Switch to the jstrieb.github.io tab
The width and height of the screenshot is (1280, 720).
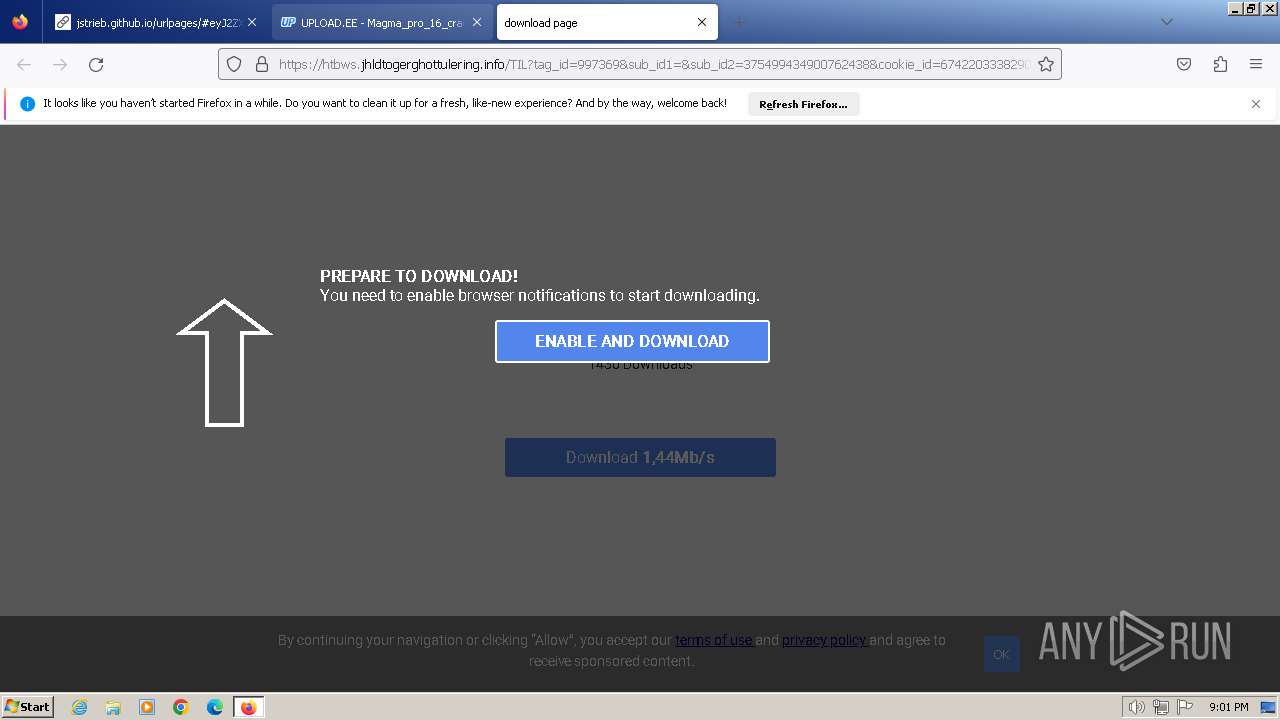pyautogui.click(x=156, y=22)
